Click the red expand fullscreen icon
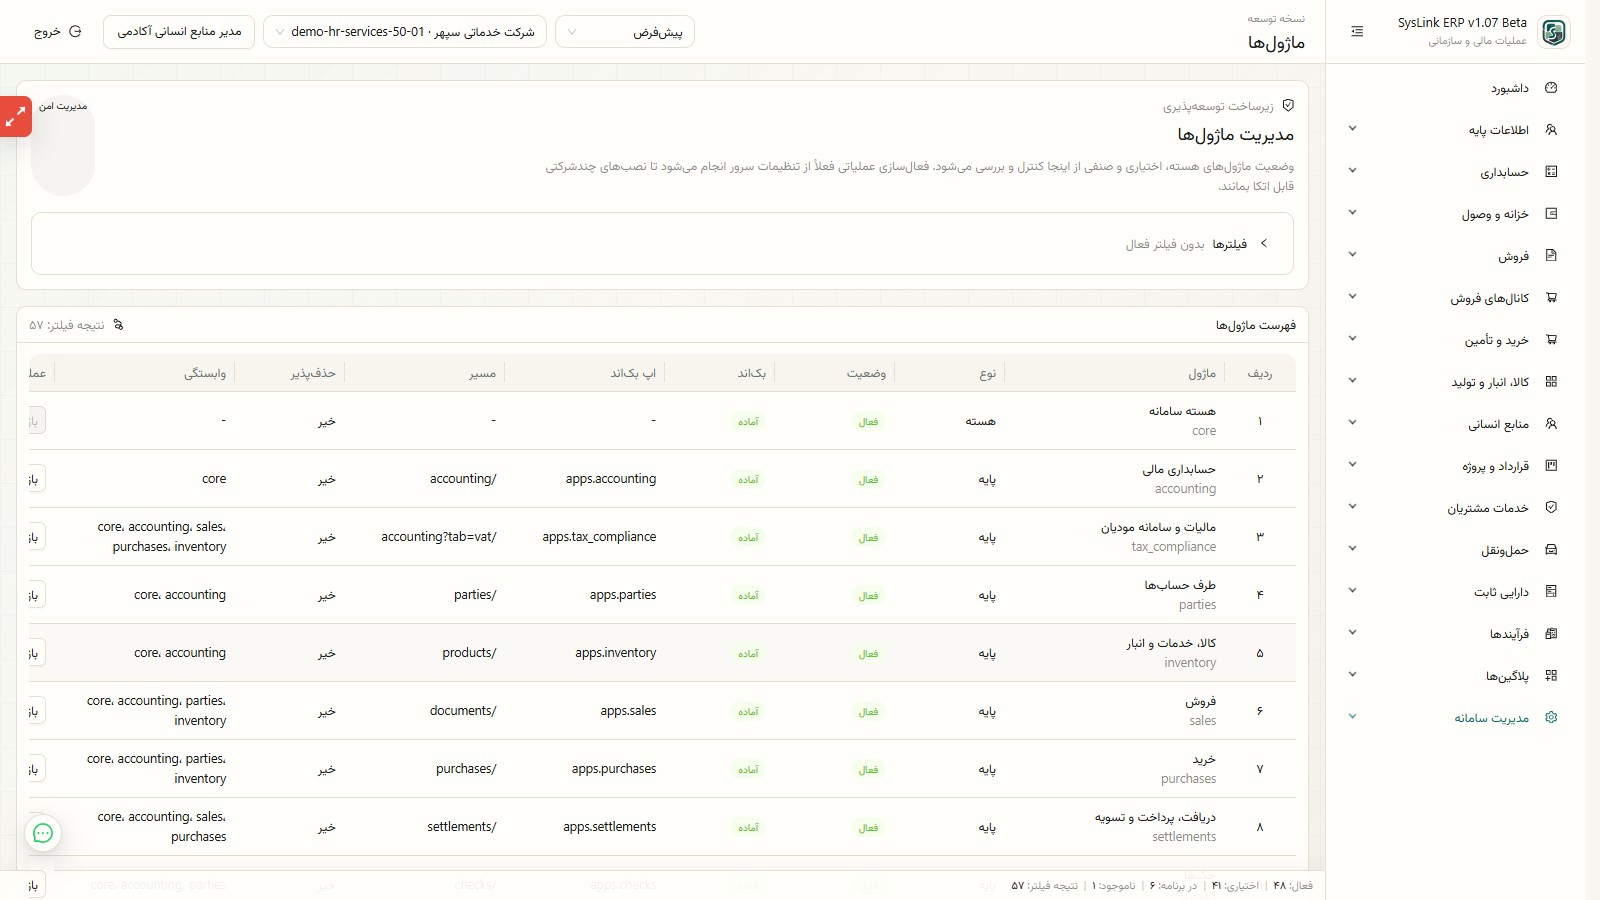The image size is (1600, 900). pos(15,117)
